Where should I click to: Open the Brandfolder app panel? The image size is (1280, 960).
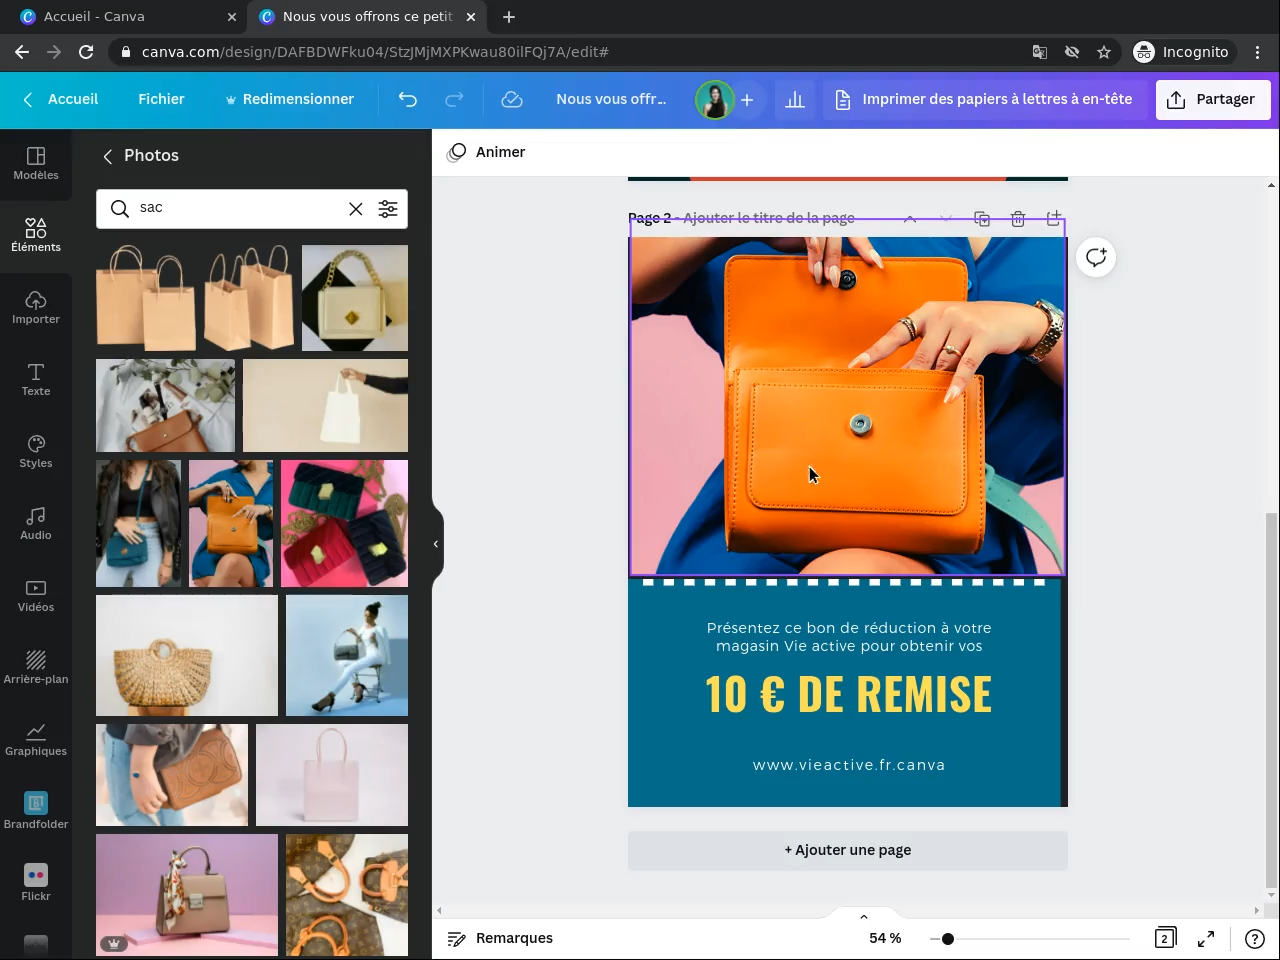coord(36,812)
